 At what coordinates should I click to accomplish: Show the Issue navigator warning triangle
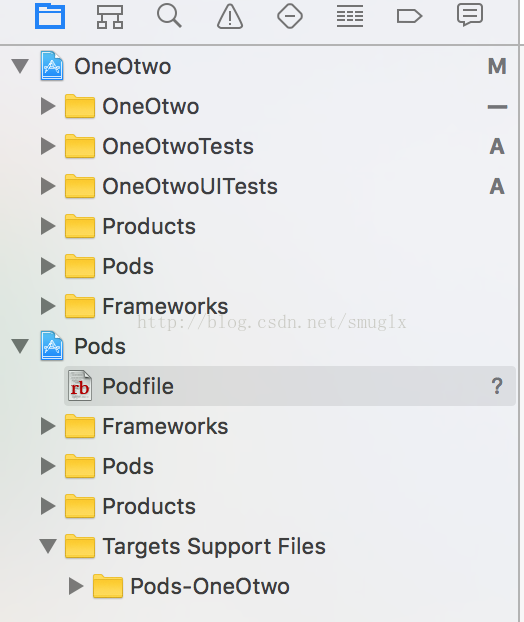(230, 16)
